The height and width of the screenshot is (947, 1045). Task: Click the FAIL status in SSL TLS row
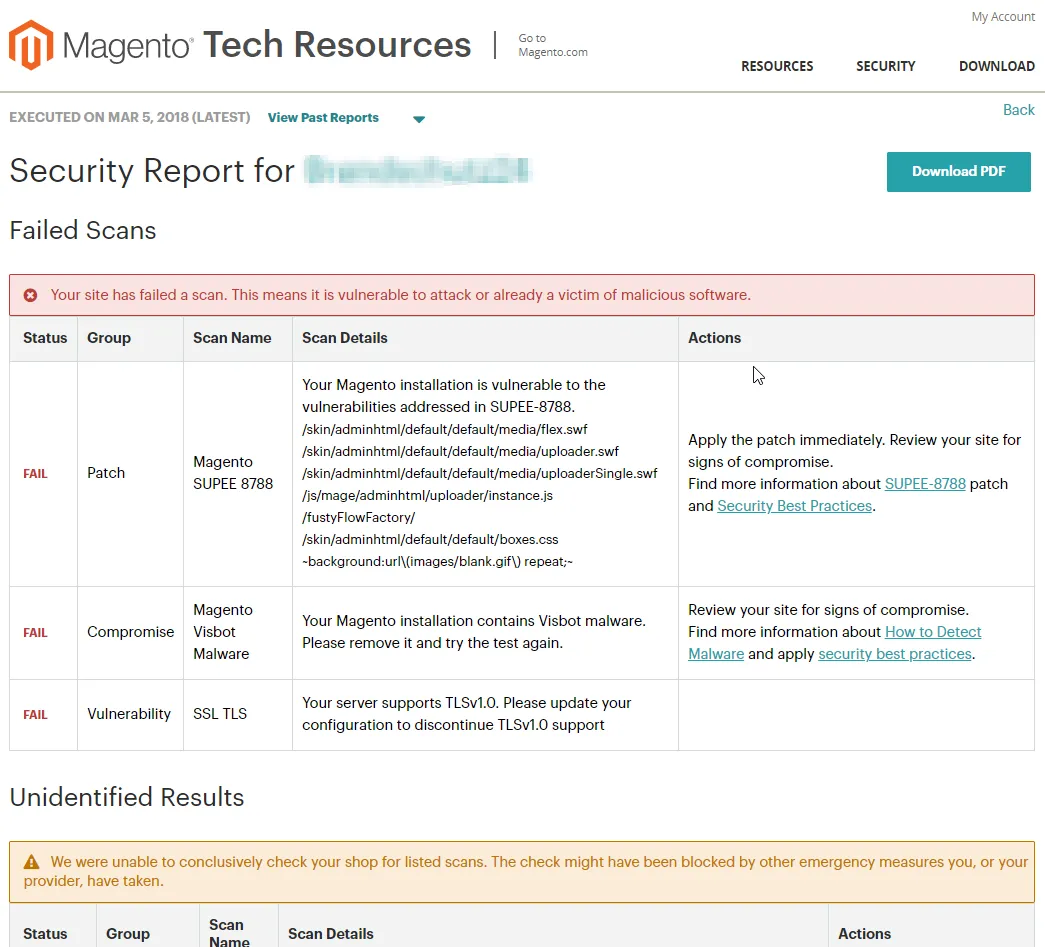point(35,715)
